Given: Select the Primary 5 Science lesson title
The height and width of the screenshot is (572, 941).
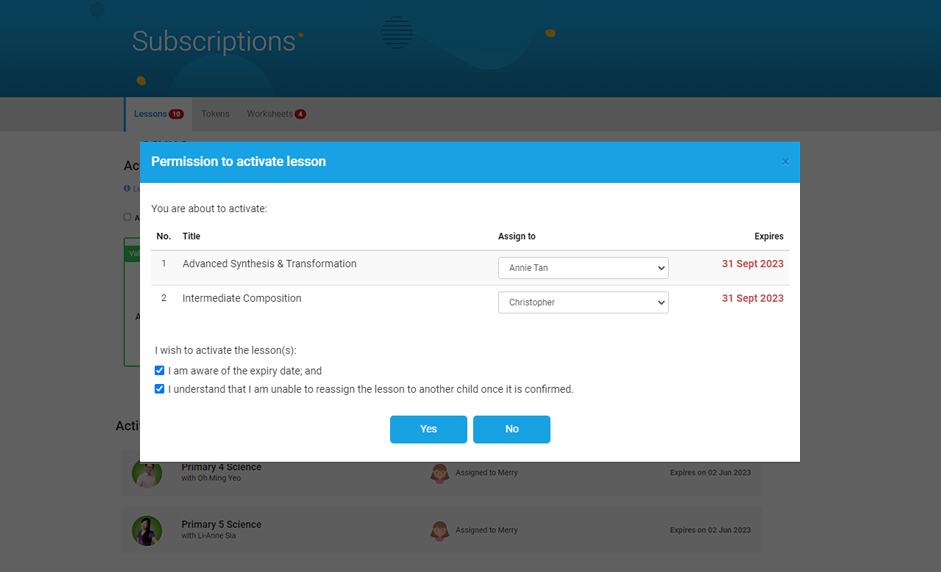Looking at the screenshot, I should pyautogui.click(x=221, y=525).
